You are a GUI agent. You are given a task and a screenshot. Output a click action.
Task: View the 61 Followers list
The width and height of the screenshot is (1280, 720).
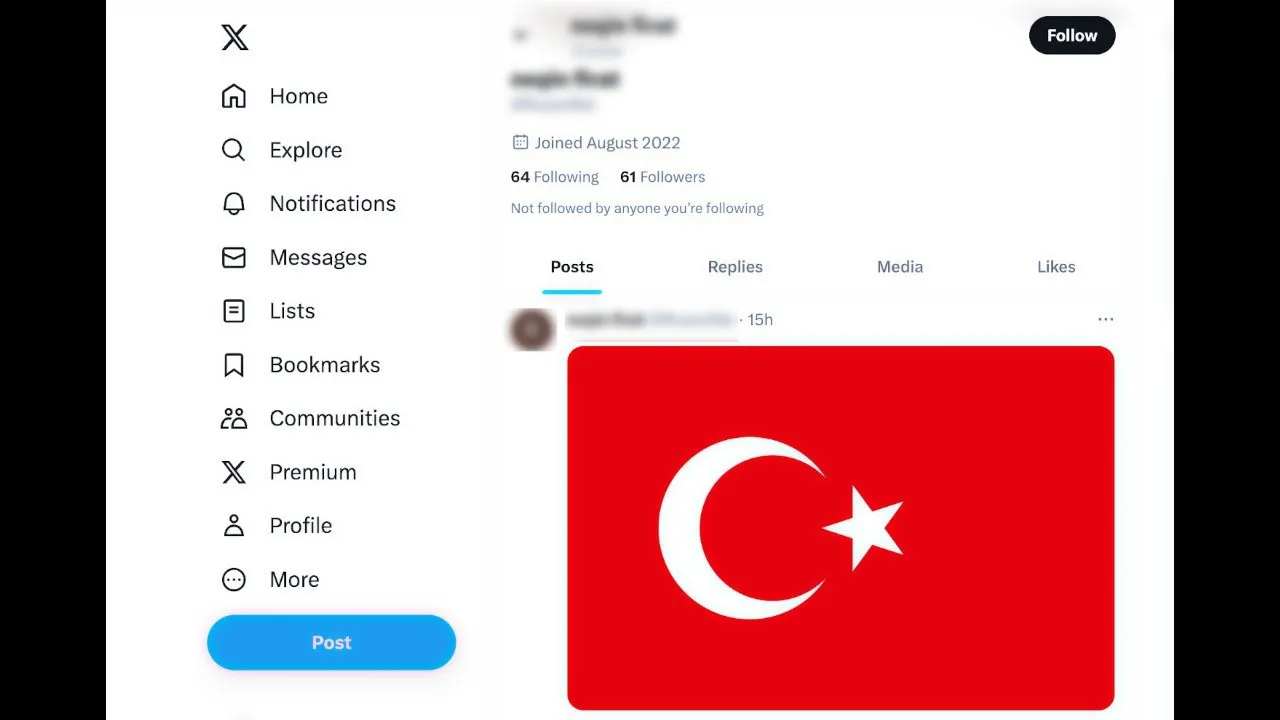point(662,177)
